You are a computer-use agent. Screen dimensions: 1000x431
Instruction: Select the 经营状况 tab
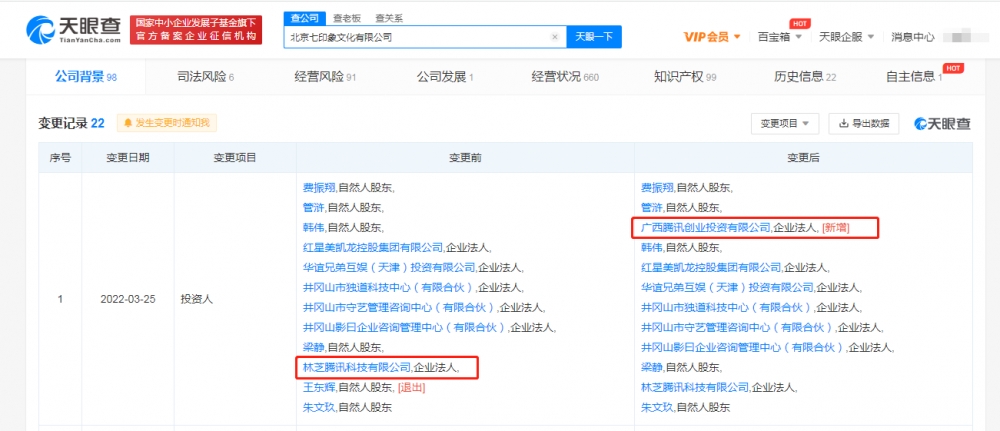pos(565,77)
